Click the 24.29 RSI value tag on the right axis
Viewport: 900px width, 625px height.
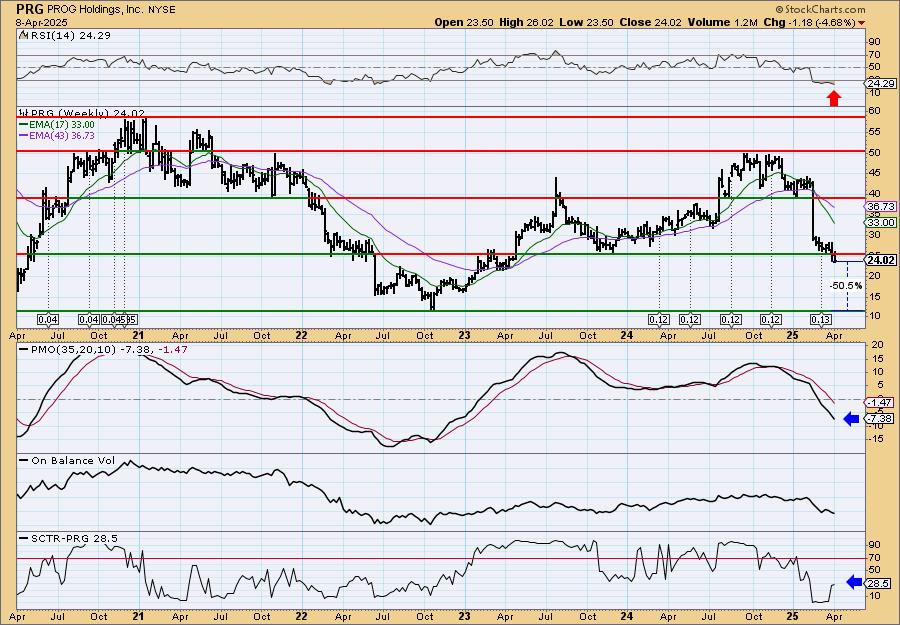click(879, 84)
